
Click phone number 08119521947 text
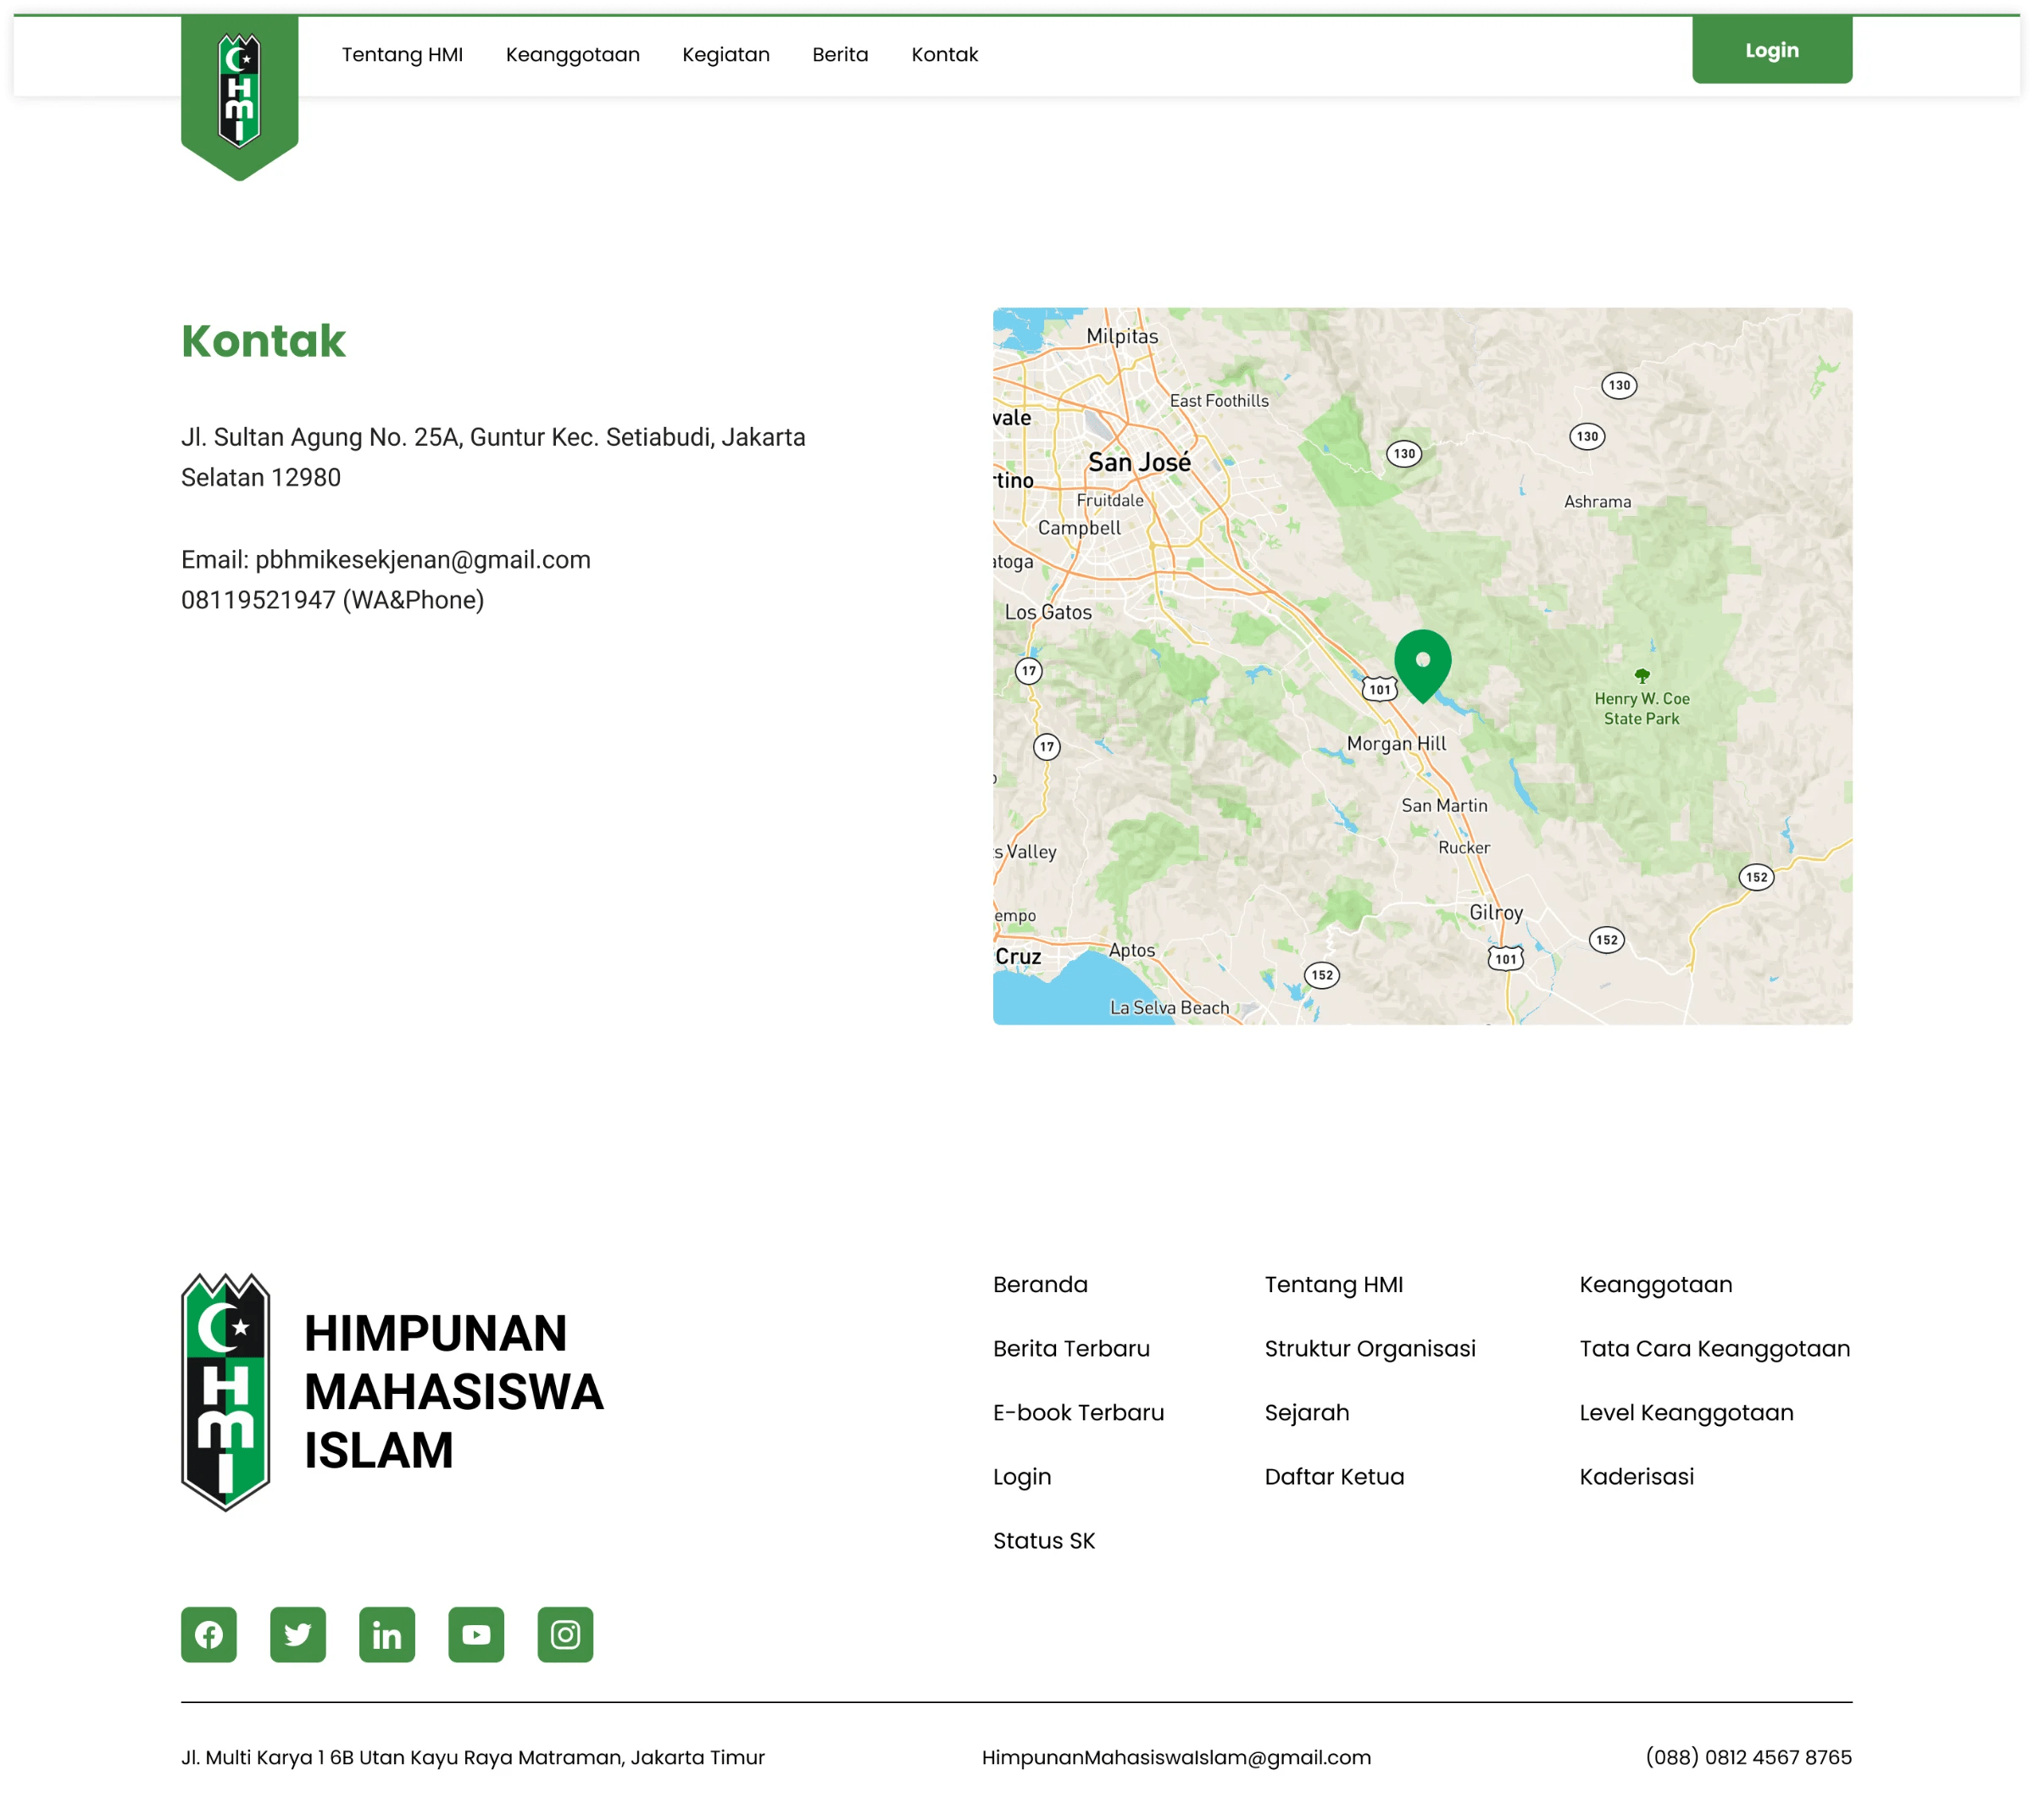258,599
